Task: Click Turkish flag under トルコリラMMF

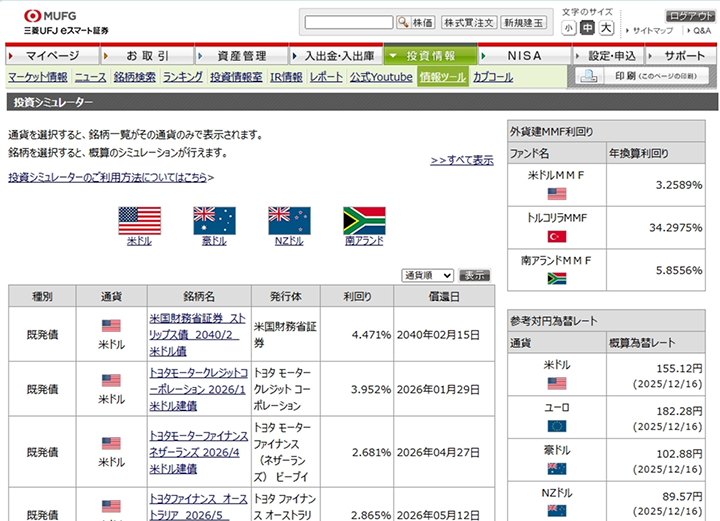Action: [556, 237]
